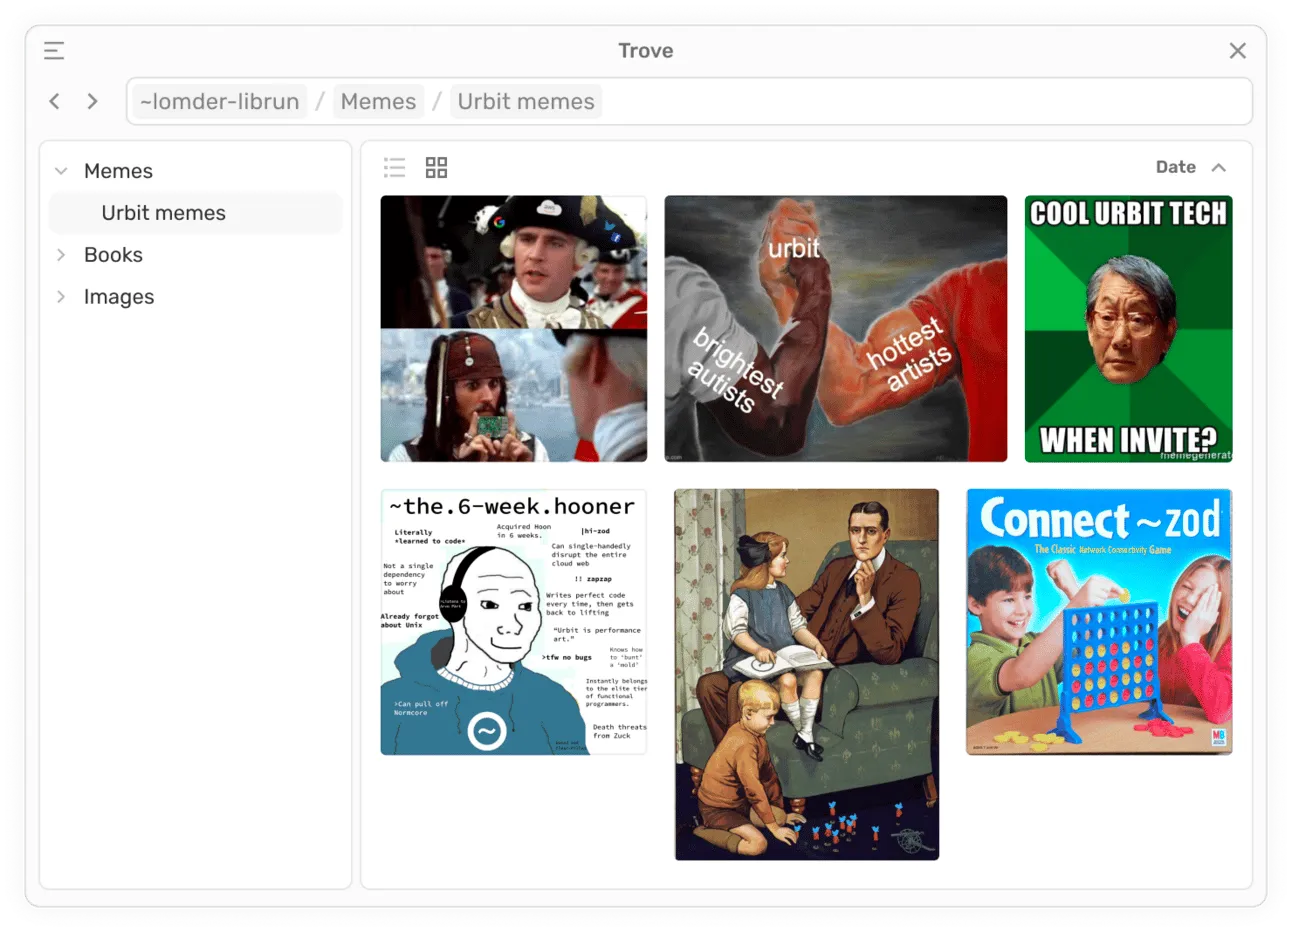Select Urbit memes in sidebar
The image size is (1292, 932).
pos(163,213)
